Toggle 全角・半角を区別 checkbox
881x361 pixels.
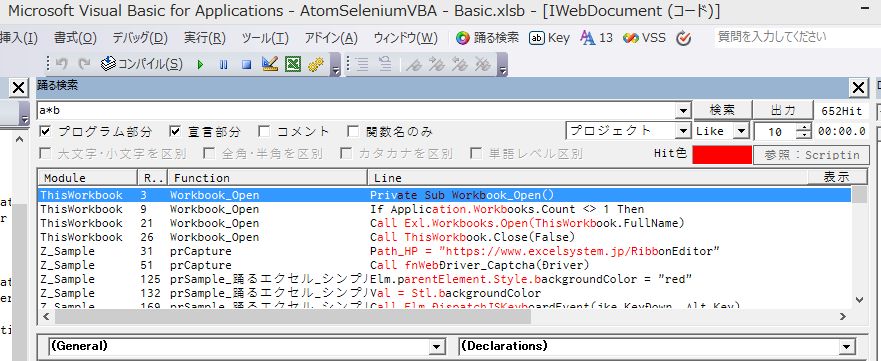[x=209, y=153]
